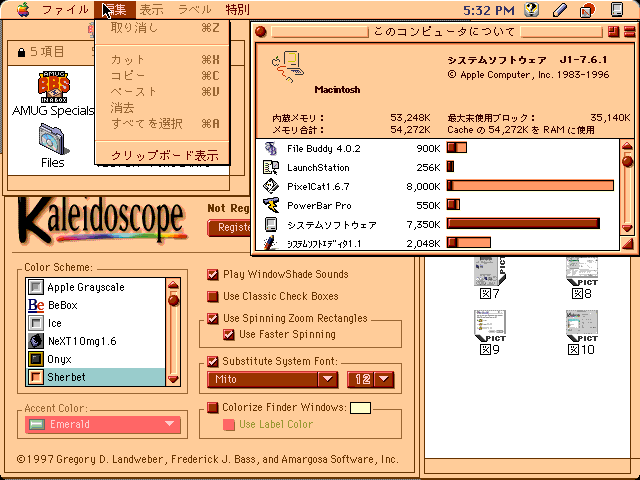Click the File Buddy memory usage bar

pos(457,148)
